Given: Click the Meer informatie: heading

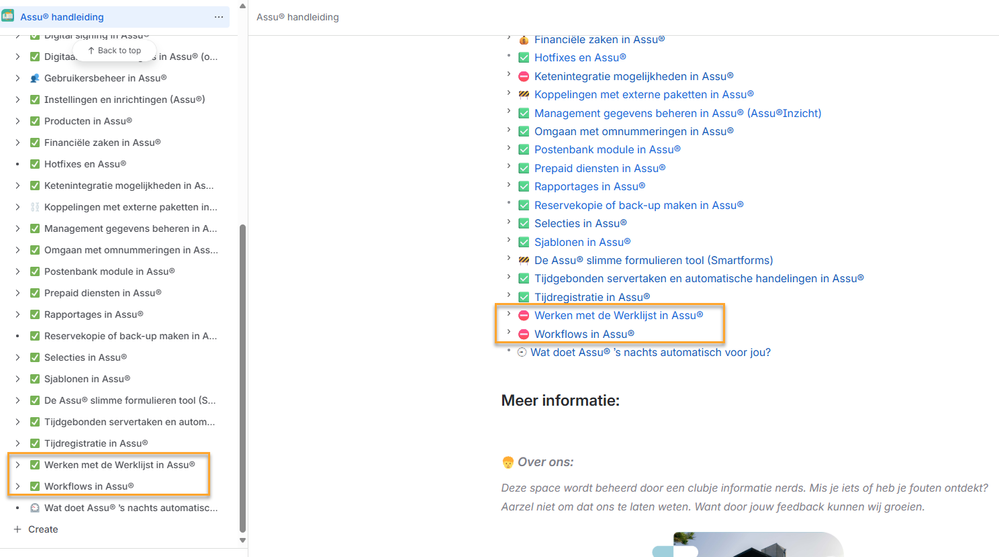Looking at the screenshot, I should point(560,401).
